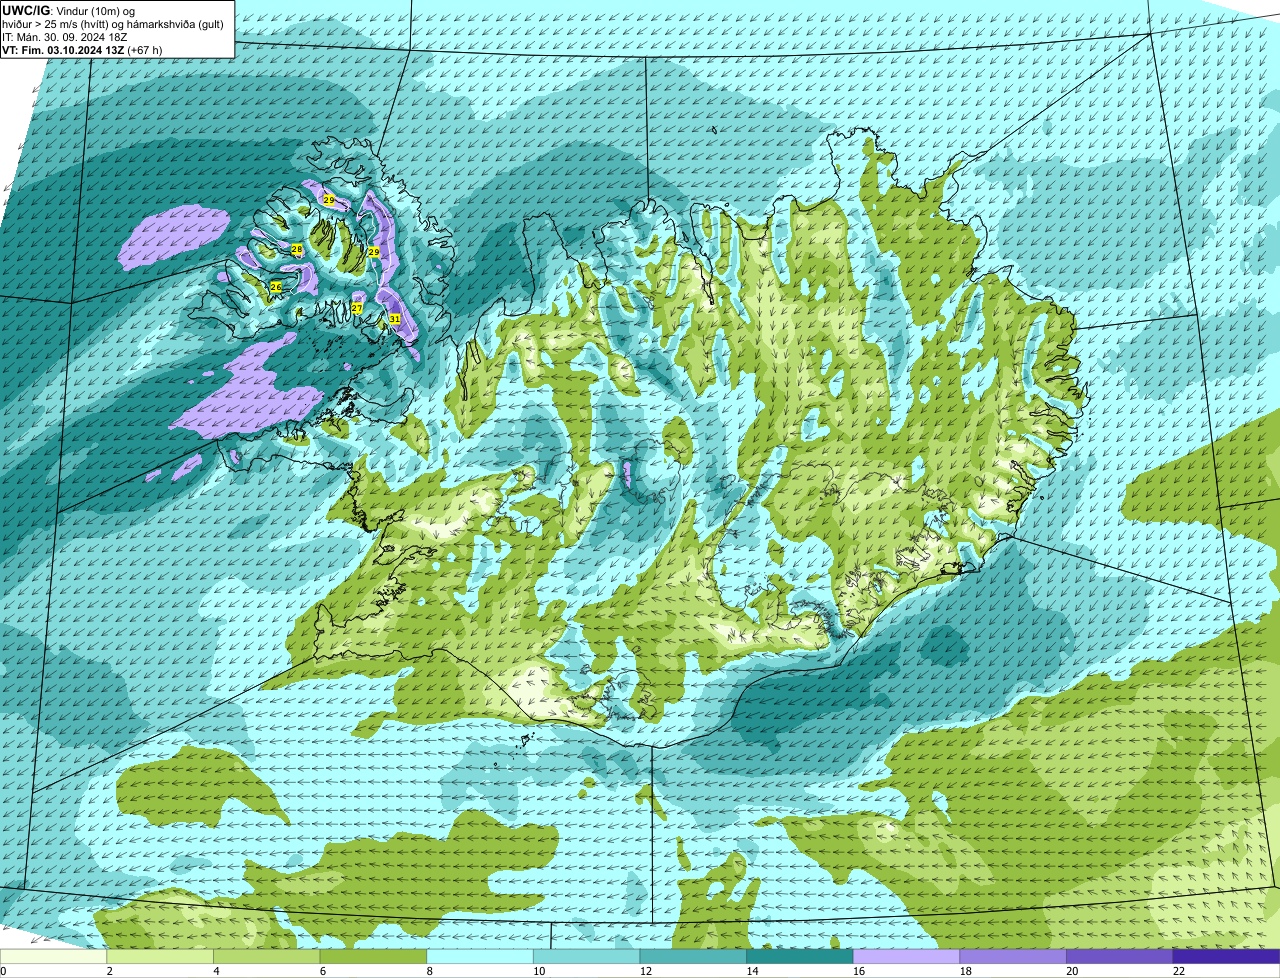
Task: Click scale value 0 on the color bar
Action: (x=3, y=971)
